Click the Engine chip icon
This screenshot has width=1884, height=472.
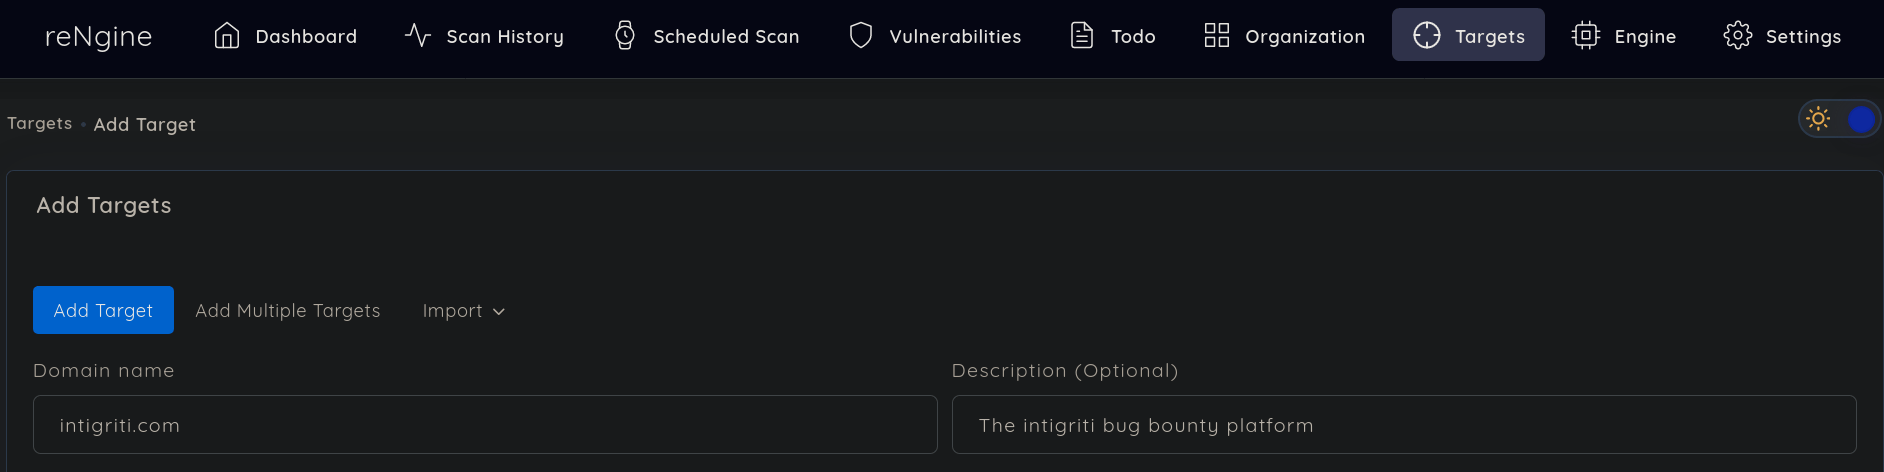point(1586,36)
